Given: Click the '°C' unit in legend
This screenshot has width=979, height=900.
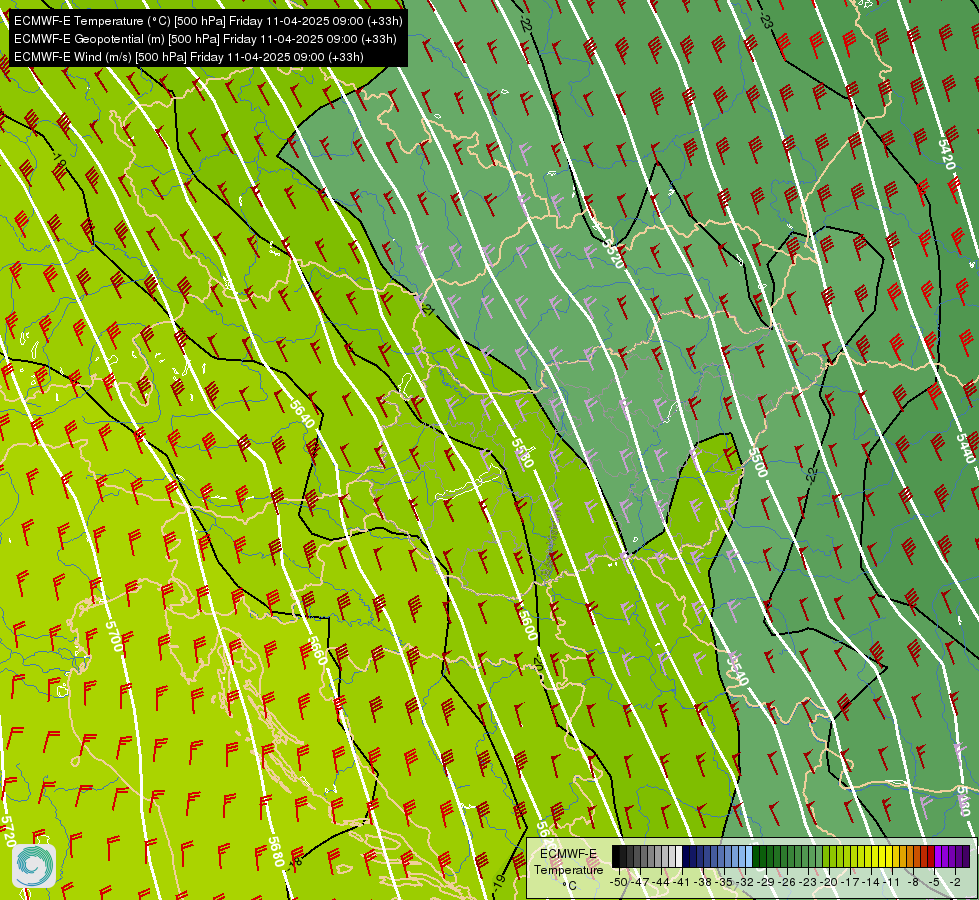Looking at the screenshot, I should click(x=569, y=886).
